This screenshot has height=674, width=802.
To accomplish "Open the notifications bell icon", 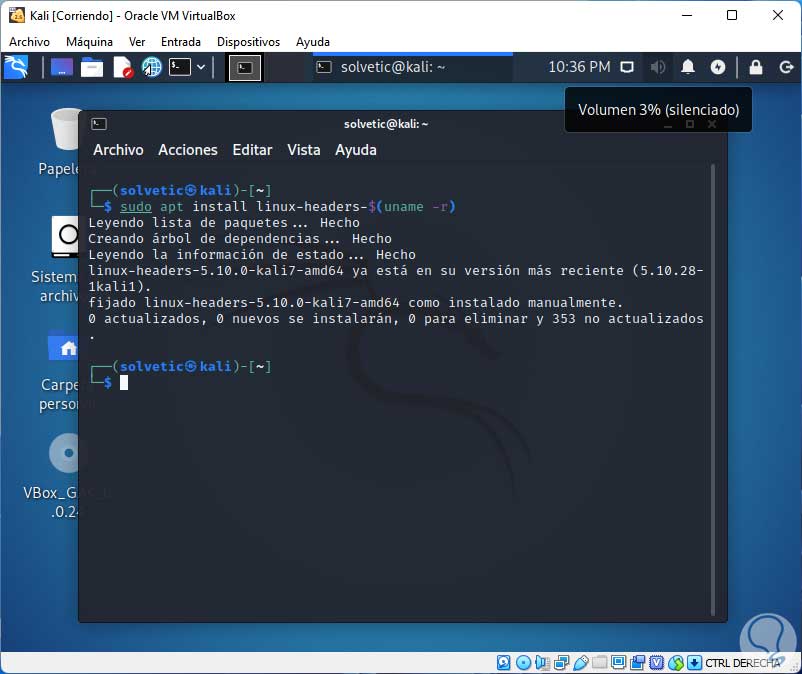I will (688, 67).
